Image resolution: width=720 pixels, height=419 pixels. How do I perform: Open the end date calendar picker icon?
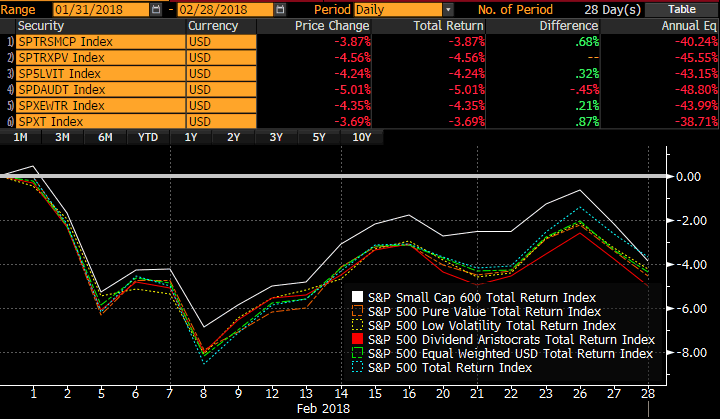[x=280, y=9]
